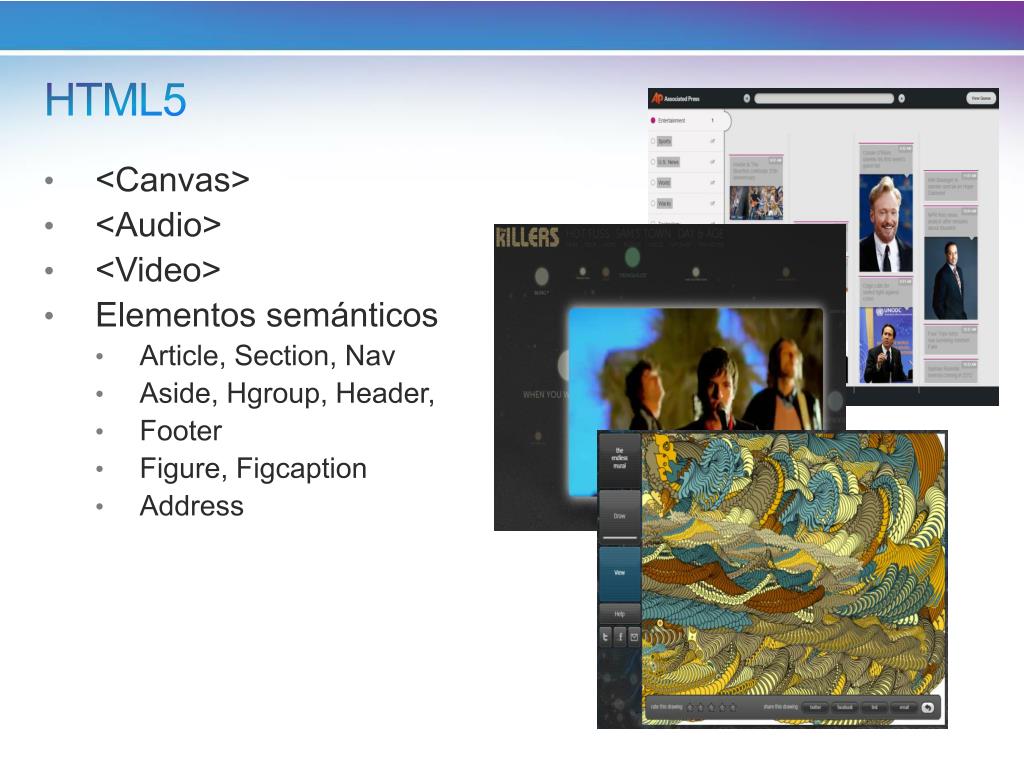The height and width of the screenshot is (768, 1024).
Task: Select the Sports category radio button
Action: pos(652,141)
